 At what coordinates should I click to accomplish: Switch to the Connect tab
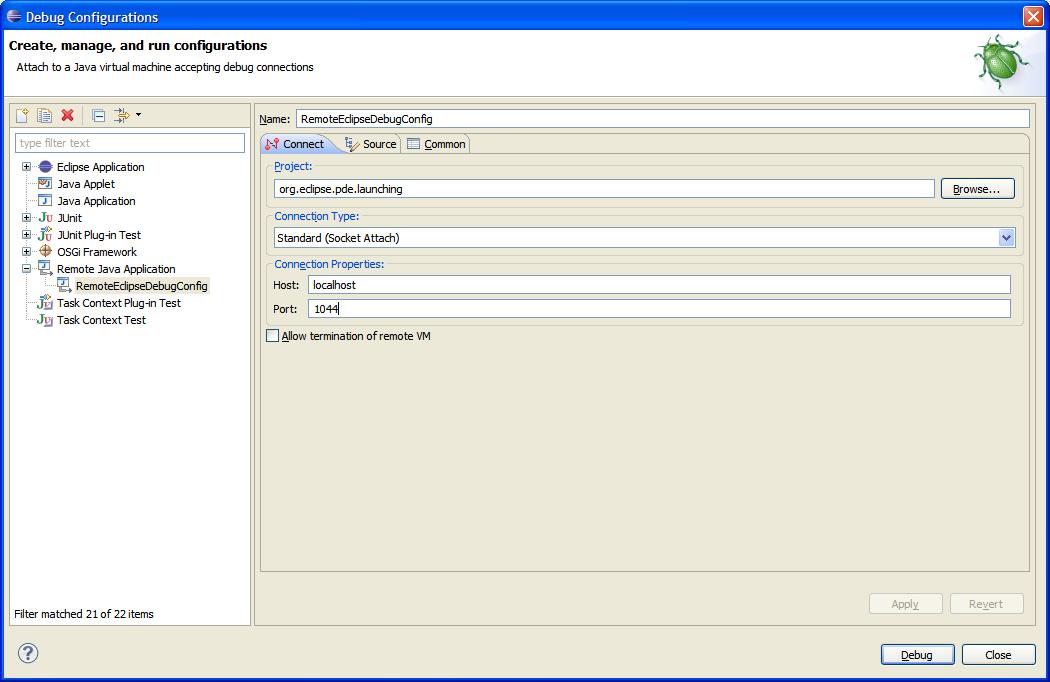point(295,144)
